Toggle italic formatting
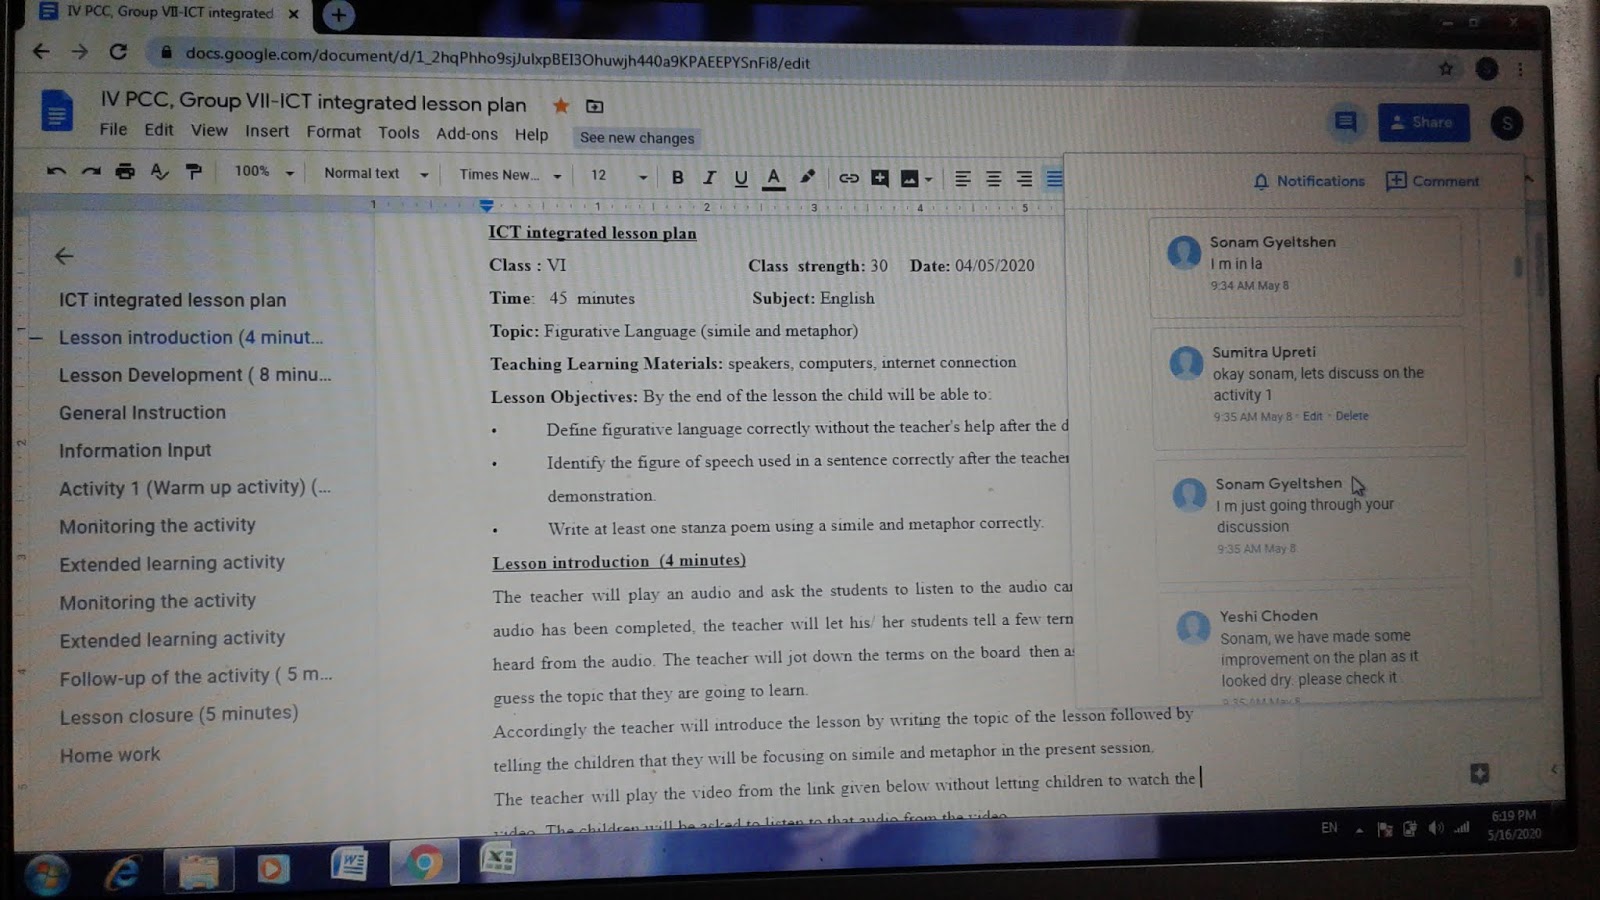 click(710, 177)
